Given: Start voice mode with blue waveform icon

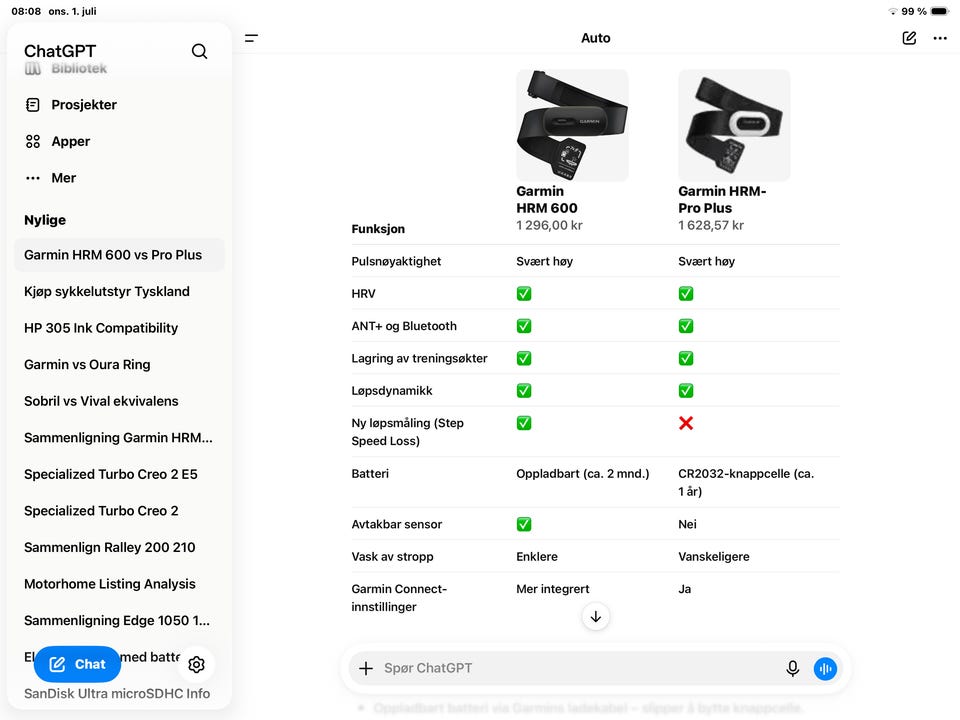Looking at the screenshot, I should click(x=825, y=668).
